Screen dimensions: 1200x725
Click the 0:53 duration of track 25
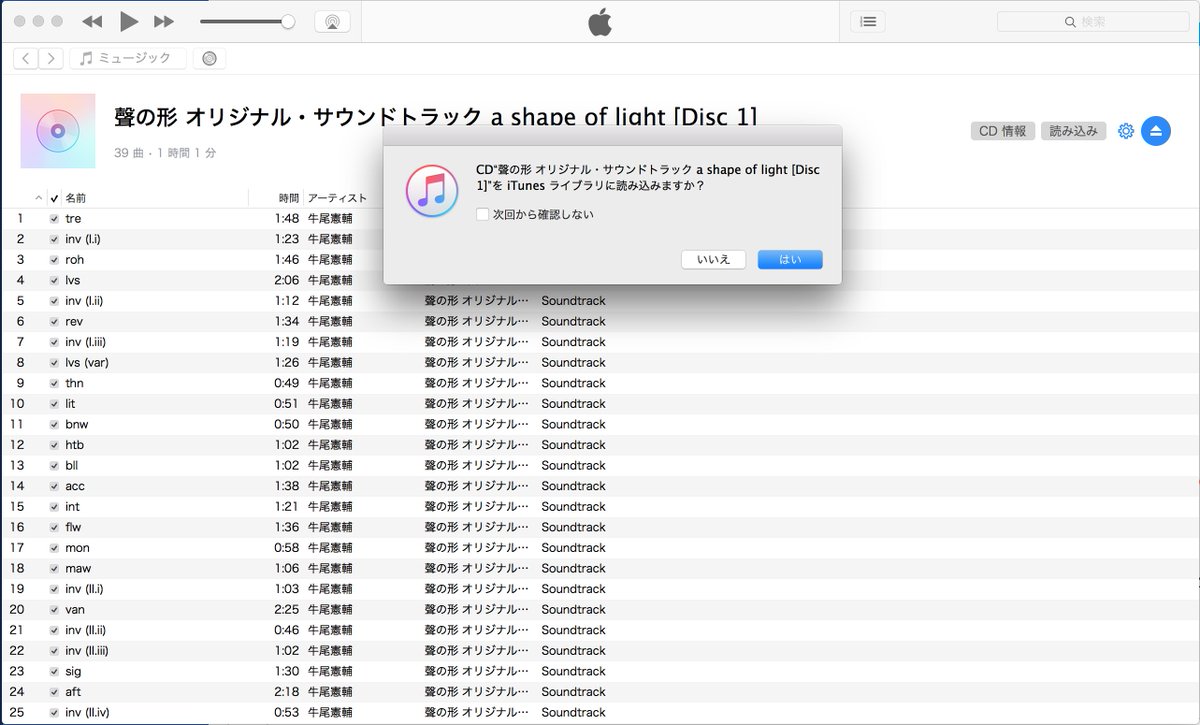click(287, 712)
